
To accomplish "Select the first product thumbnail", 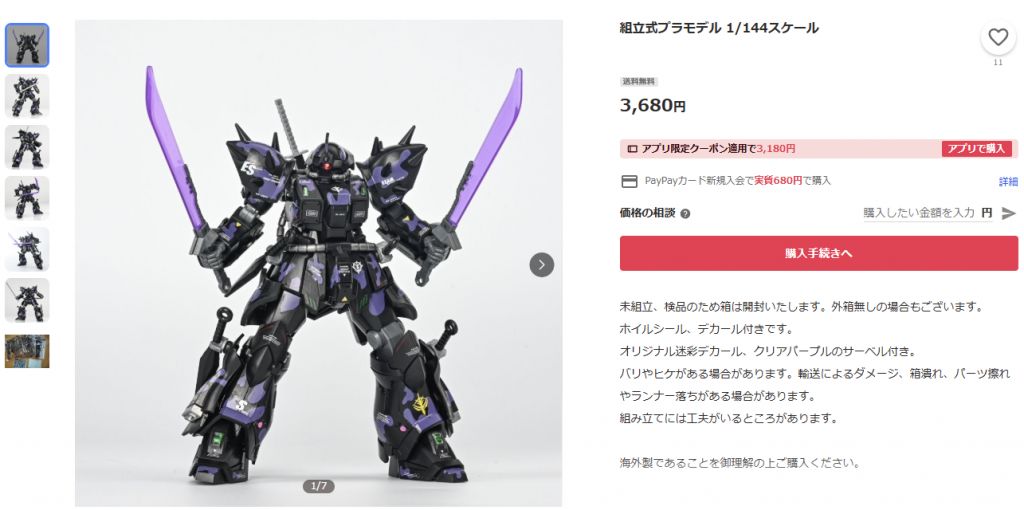I will (27, 45).
